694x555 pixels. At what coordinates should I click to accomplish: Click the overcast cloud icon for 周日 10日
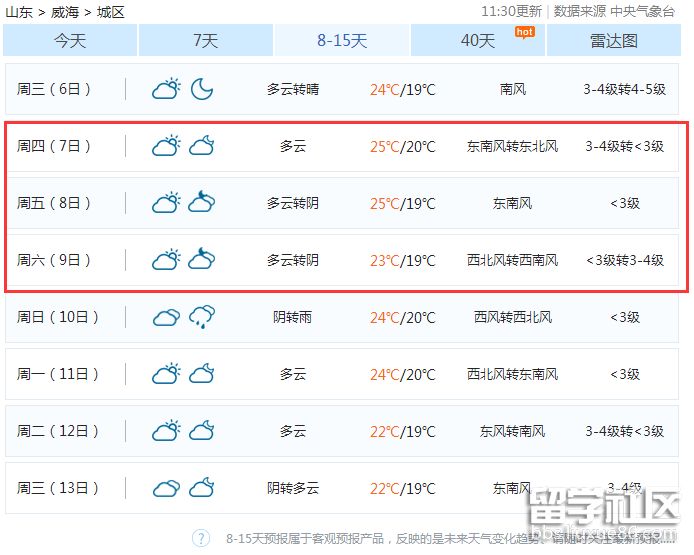[x=166, y=318]
